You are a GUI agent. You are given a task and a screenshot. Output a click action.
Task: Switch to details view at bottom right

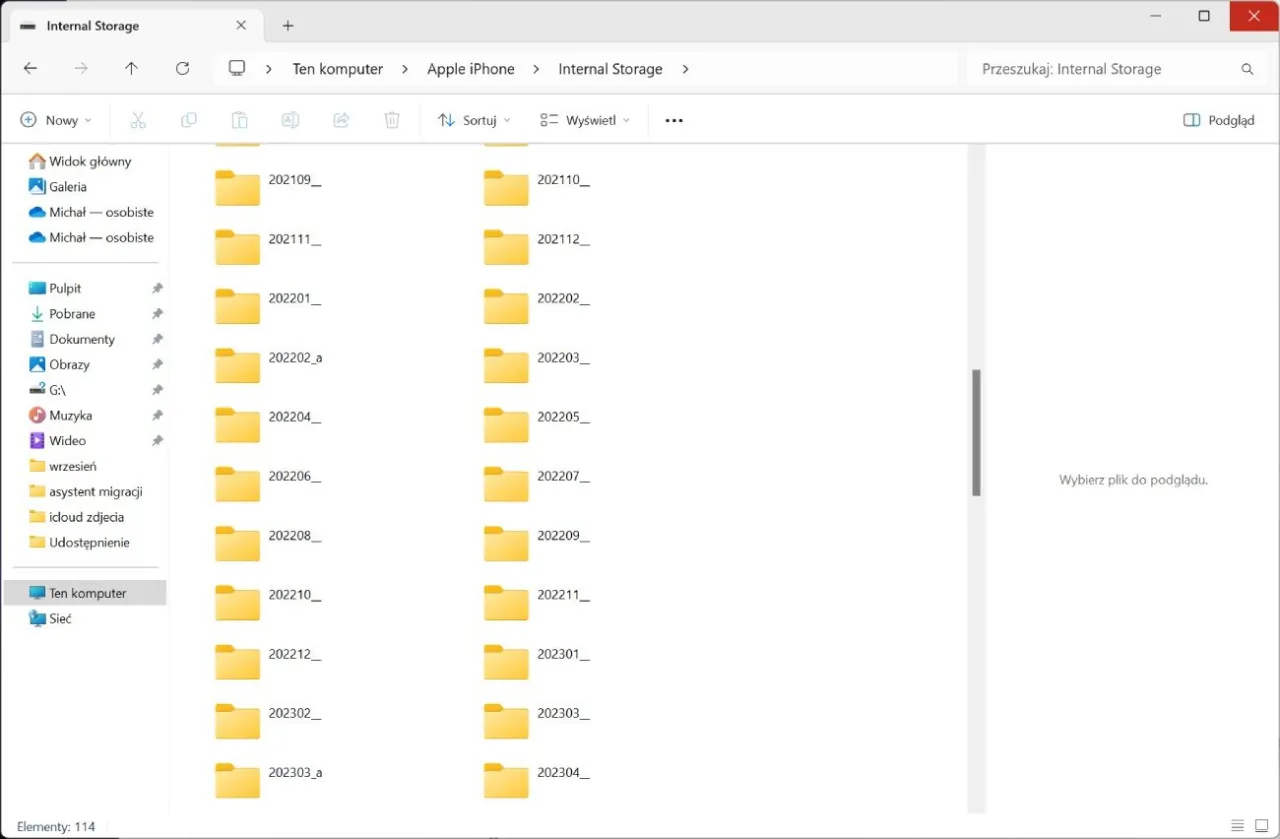pyautogui.click(x=1238, y=827)
